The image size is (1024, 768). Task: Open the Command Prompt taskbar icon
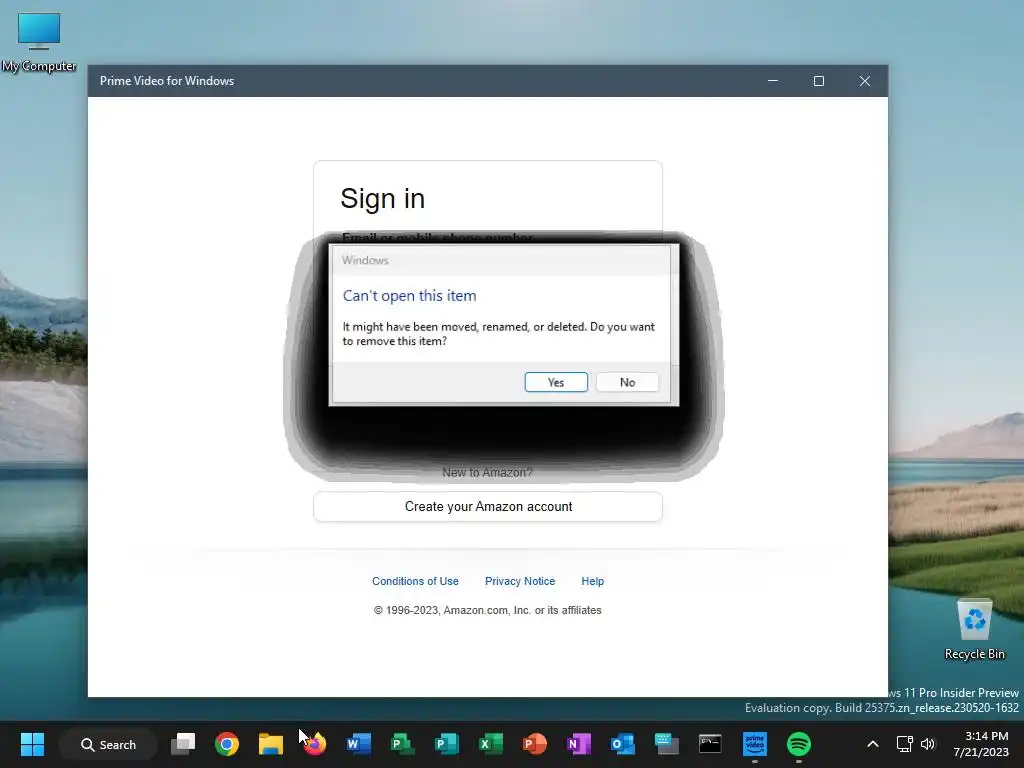click(x=710, y=744)
